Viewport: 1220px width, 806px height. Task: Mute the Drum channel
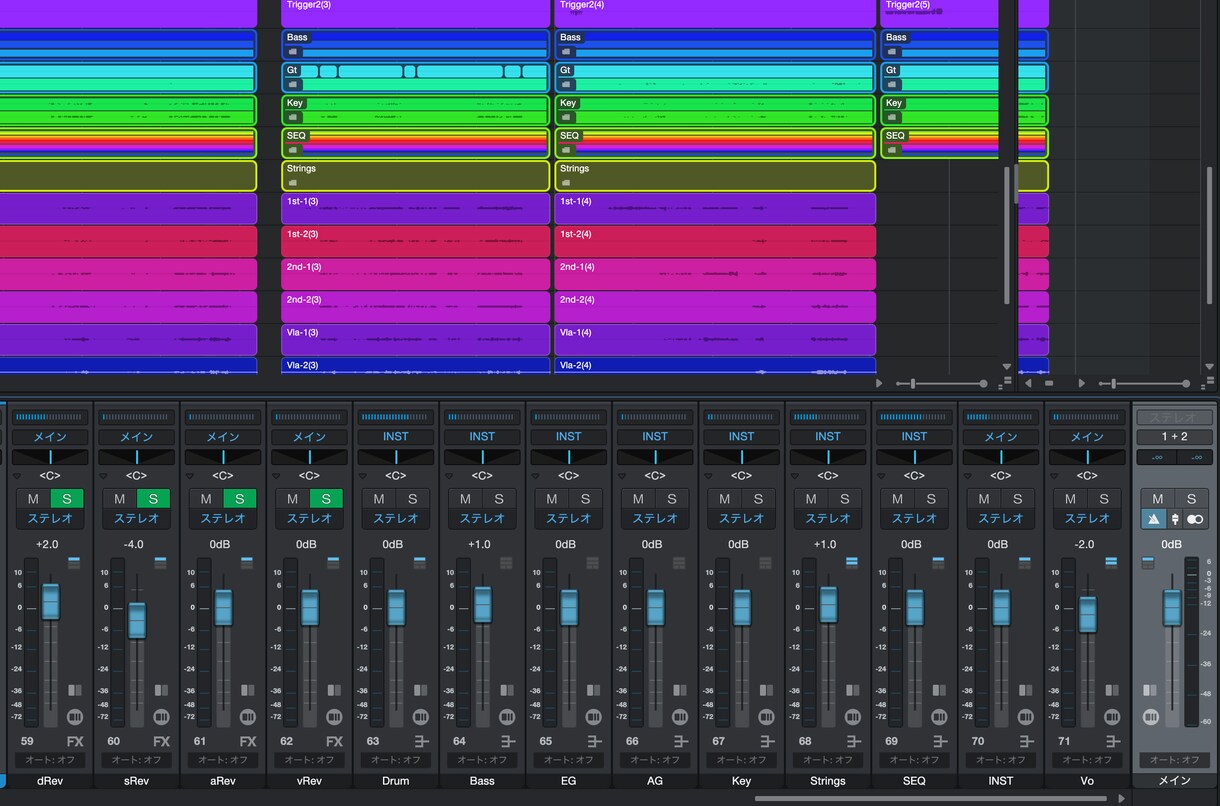tap(379, 499)
